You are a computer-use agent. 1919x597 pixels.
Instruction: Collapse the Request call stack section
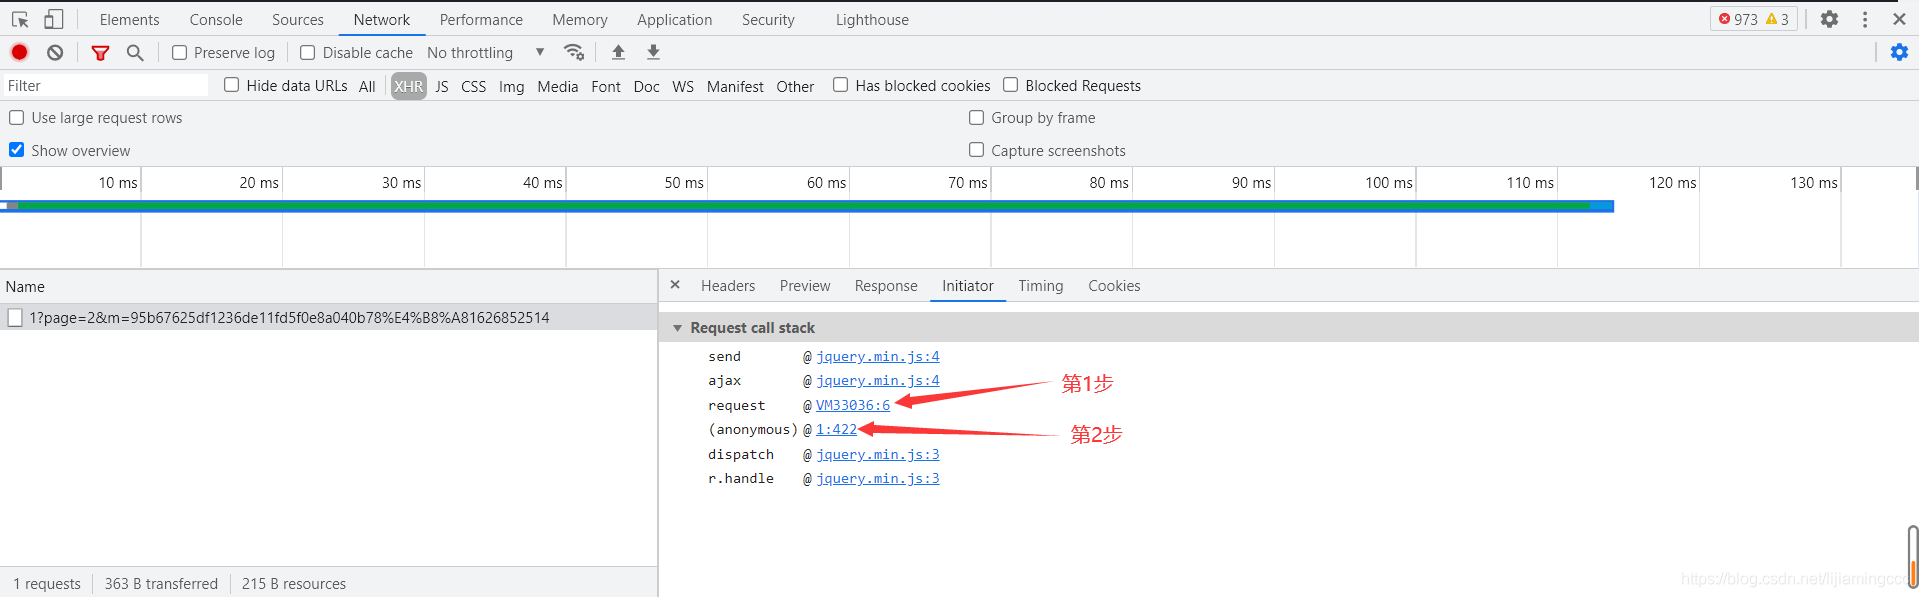tap(677, 328)
